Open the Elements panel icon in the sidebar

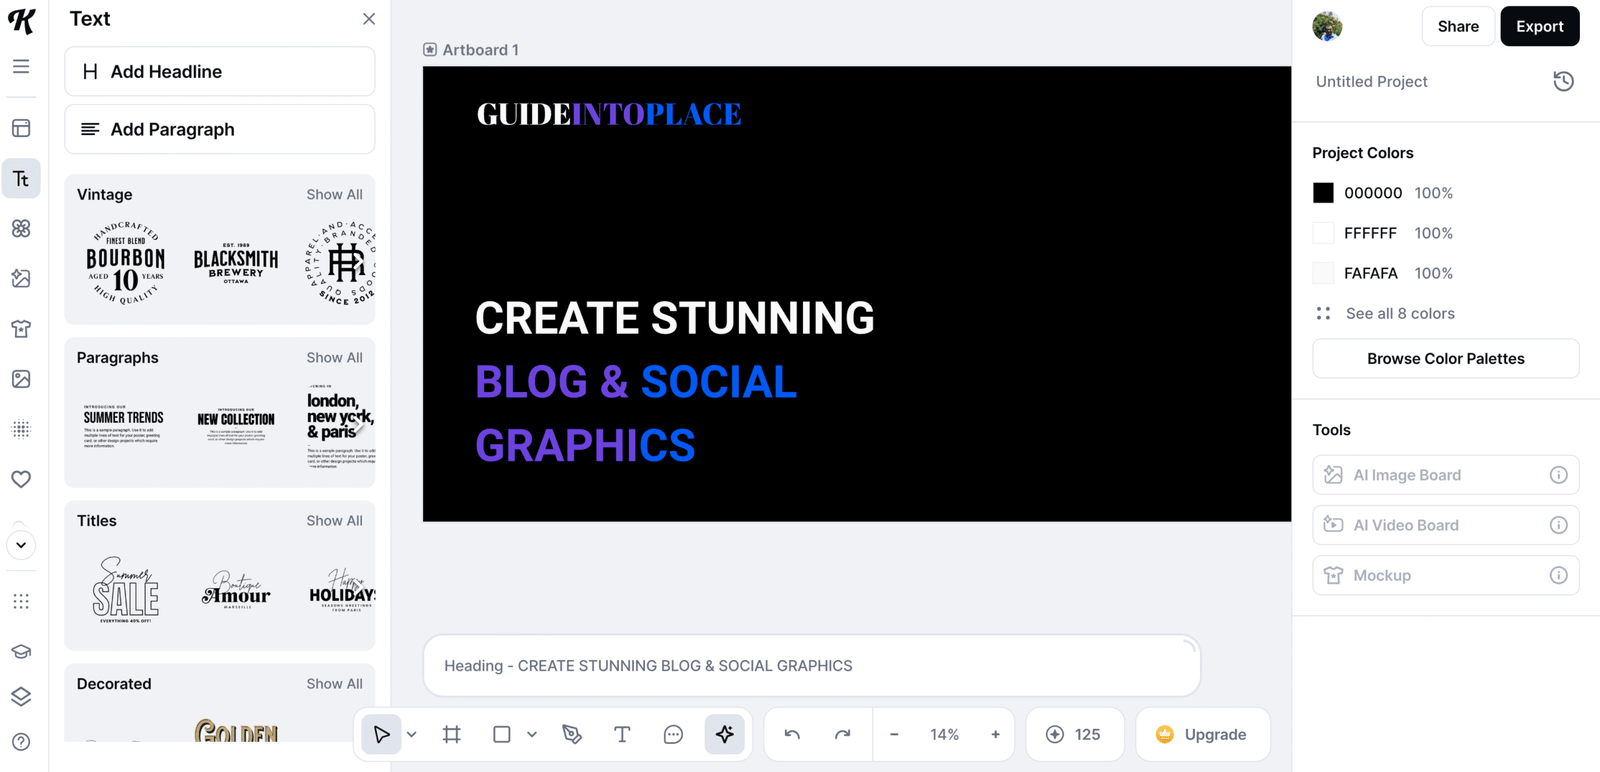click(21, 228)
